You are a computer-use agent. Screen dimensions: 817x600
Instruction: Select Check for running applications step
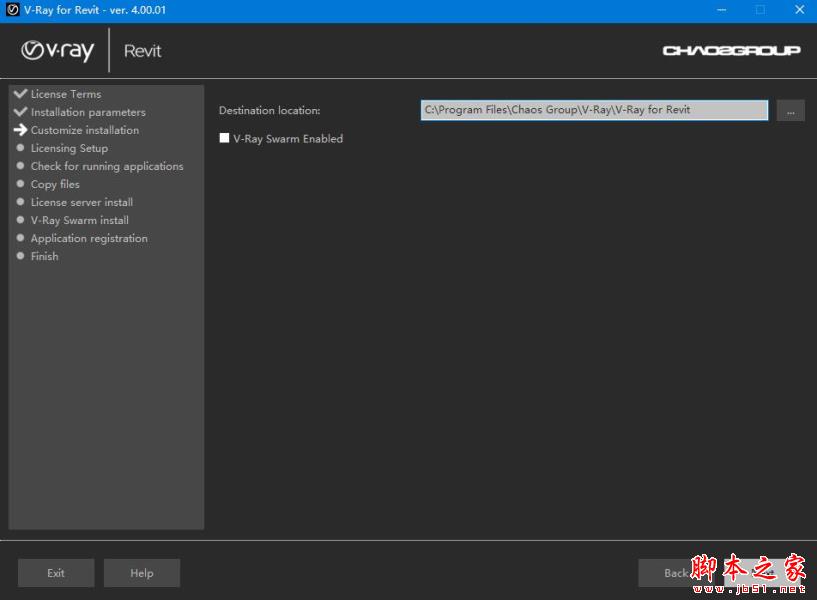point(107,166)
